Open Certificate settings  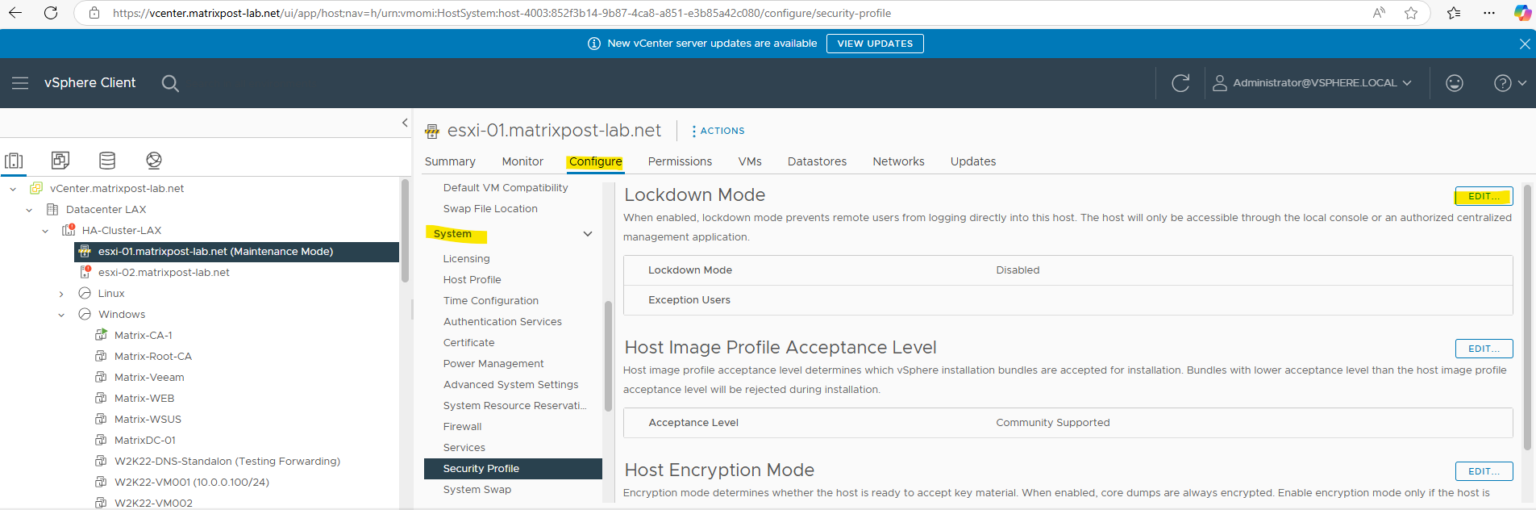tap(469, 342)
